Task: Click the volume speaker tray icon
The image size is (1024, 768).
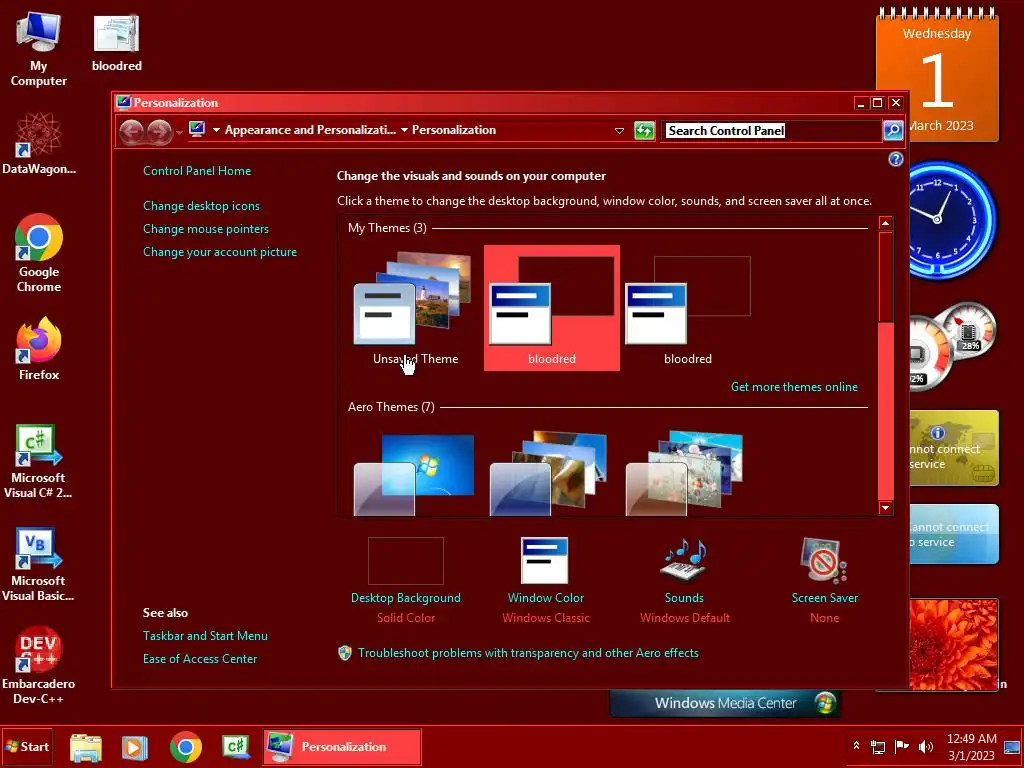Action: point(925,746)
